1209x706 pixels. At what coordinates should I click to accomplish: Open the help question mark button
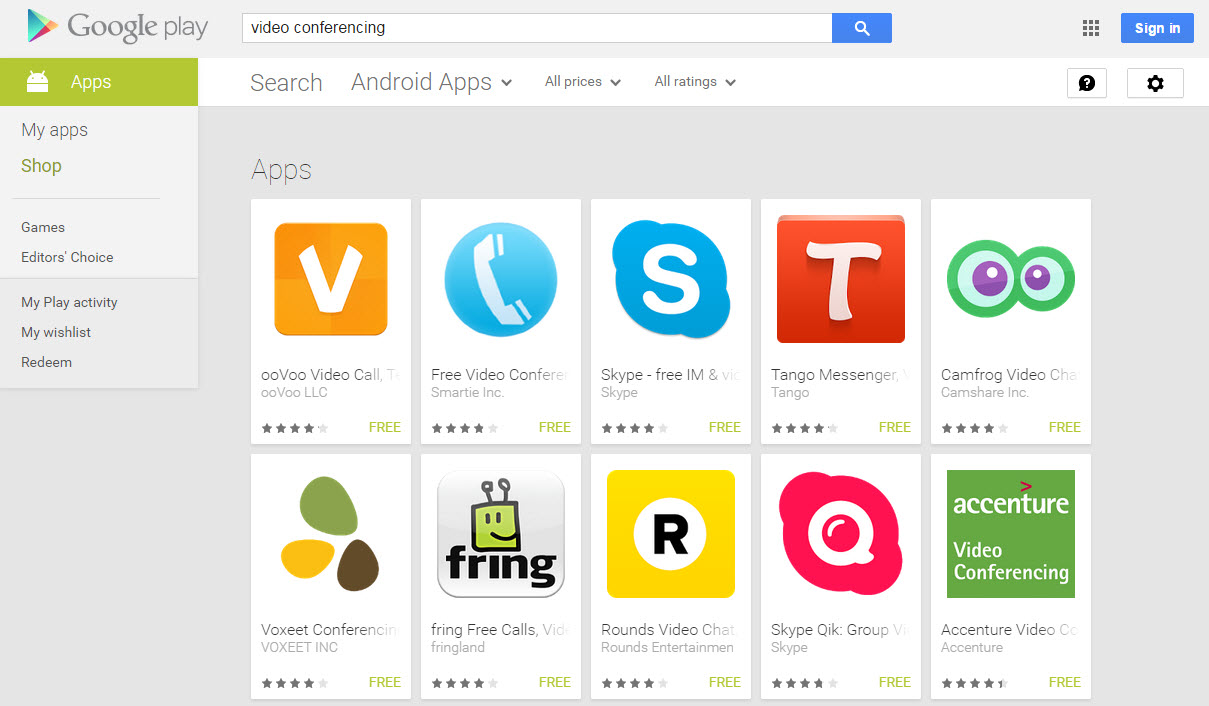click(1087, 83)
